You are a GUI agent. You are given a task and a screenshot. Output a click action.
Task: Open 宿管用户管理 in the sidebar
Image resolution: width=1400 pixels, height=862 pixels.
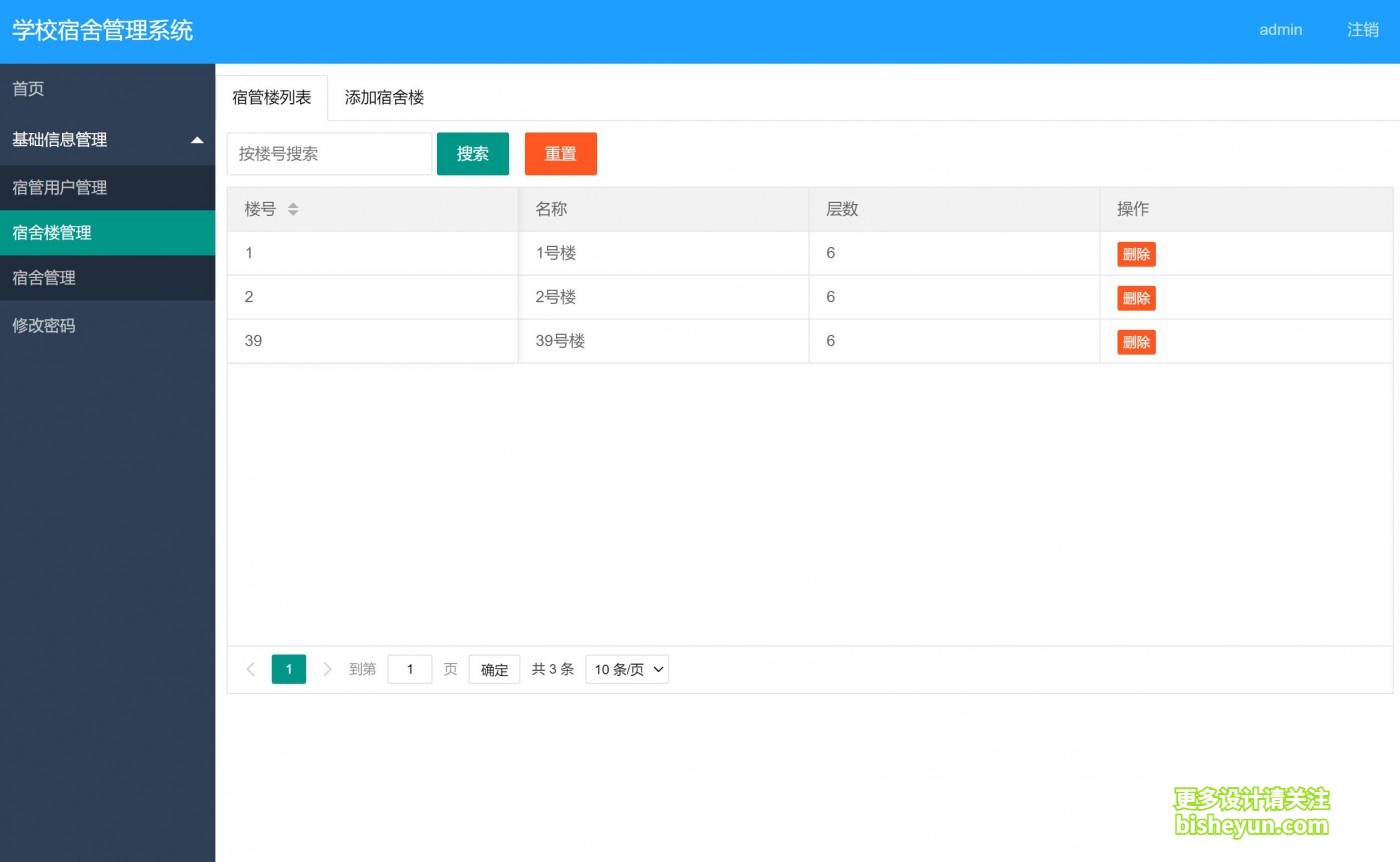click(x=107, y=187)
